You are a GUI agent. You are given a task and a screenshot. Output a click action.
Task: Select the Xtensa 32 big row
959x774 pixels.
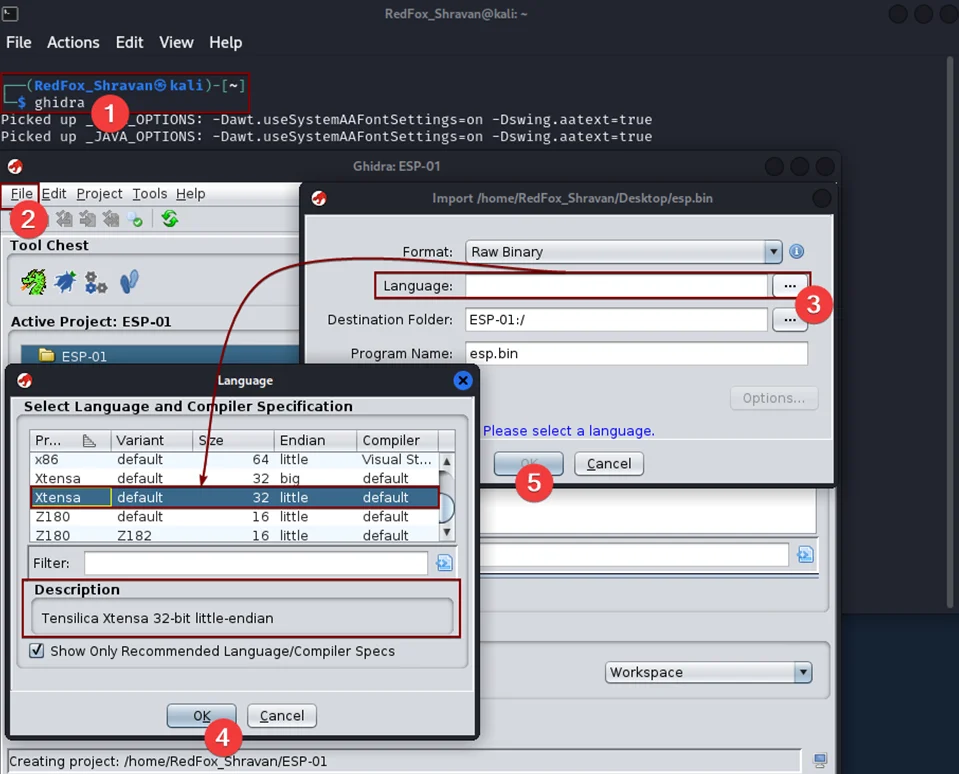click(234, 478)
